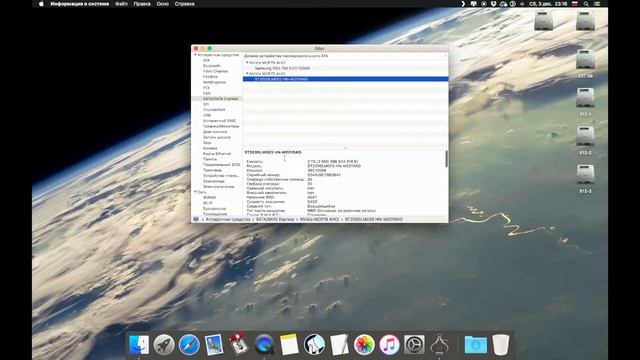Select Звук in the sidebar
This screenshot has height=360, width=640.
coord(207,143)
